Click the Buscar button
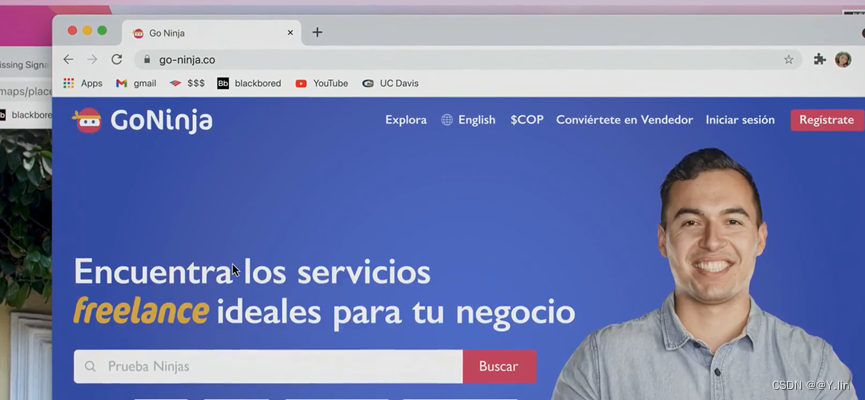 click(x=499, y=366)
